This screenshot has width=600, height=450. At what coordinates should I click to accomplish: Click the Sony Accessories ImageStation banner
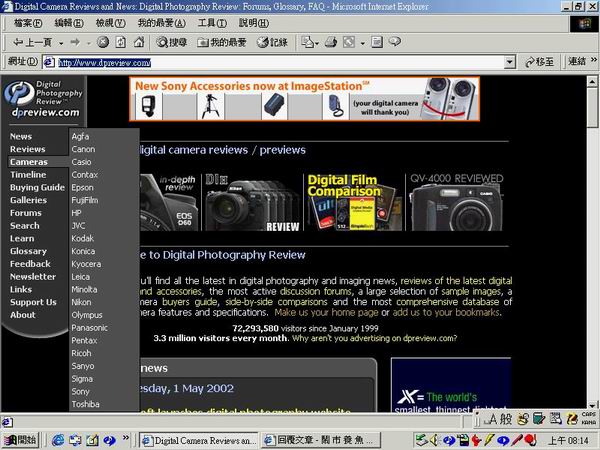[305, 99]
